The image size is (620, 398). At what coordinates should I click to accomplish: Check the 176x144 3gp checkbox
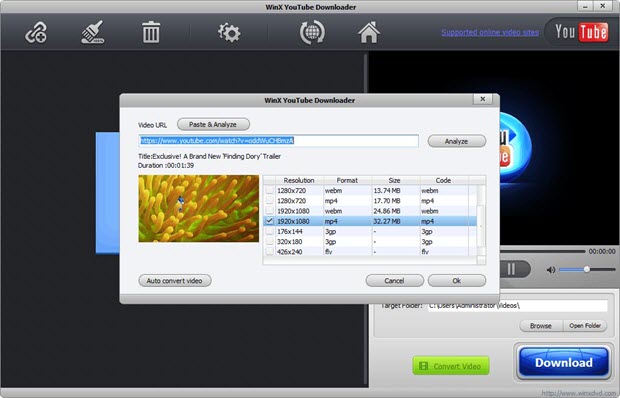click(270, 231)
